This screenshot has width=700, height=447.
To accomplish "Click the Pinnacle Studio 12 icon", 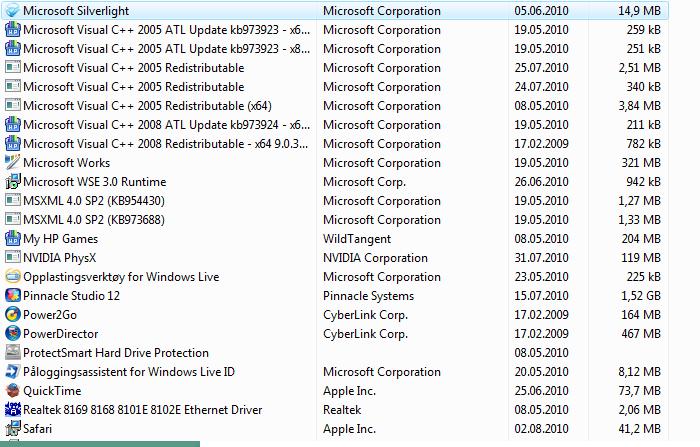I will pos(13,296).
